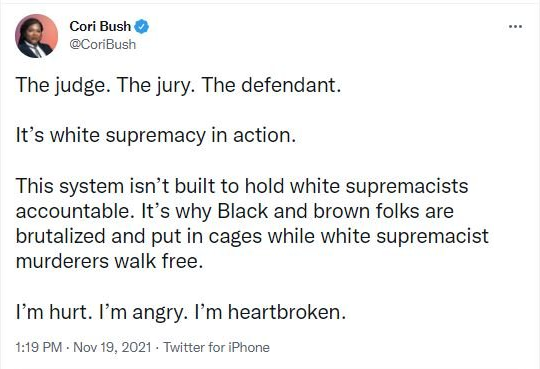Click the Nov 19, 2021 date
Viewport: 540px width, 369px height.
tap(112, 347)
